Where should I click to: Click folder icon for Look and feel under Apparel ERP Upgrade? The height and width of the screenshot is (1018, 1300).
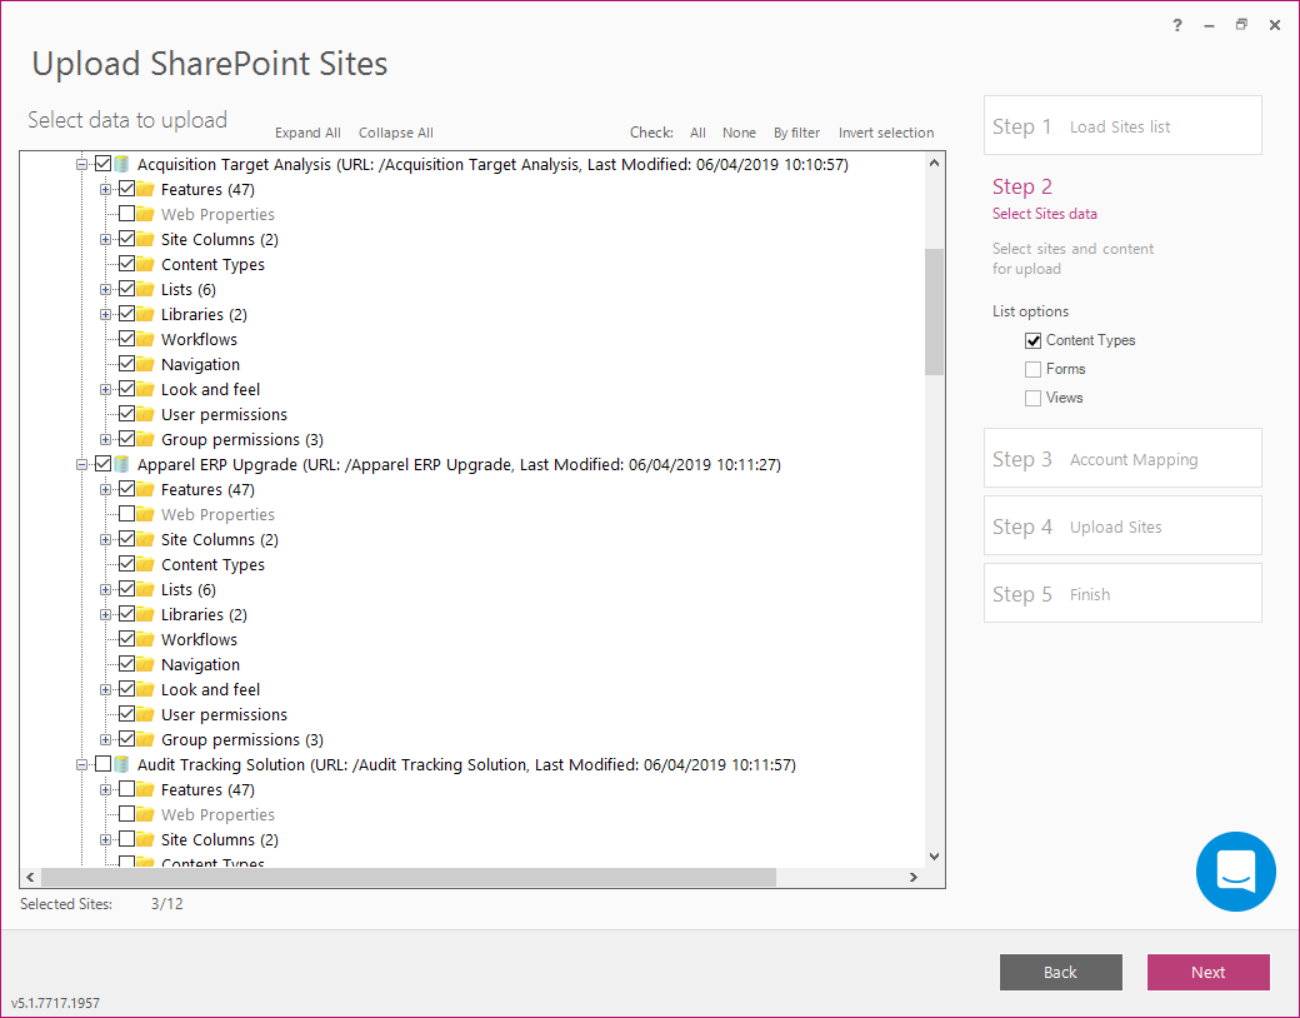[x=146, y=689]
